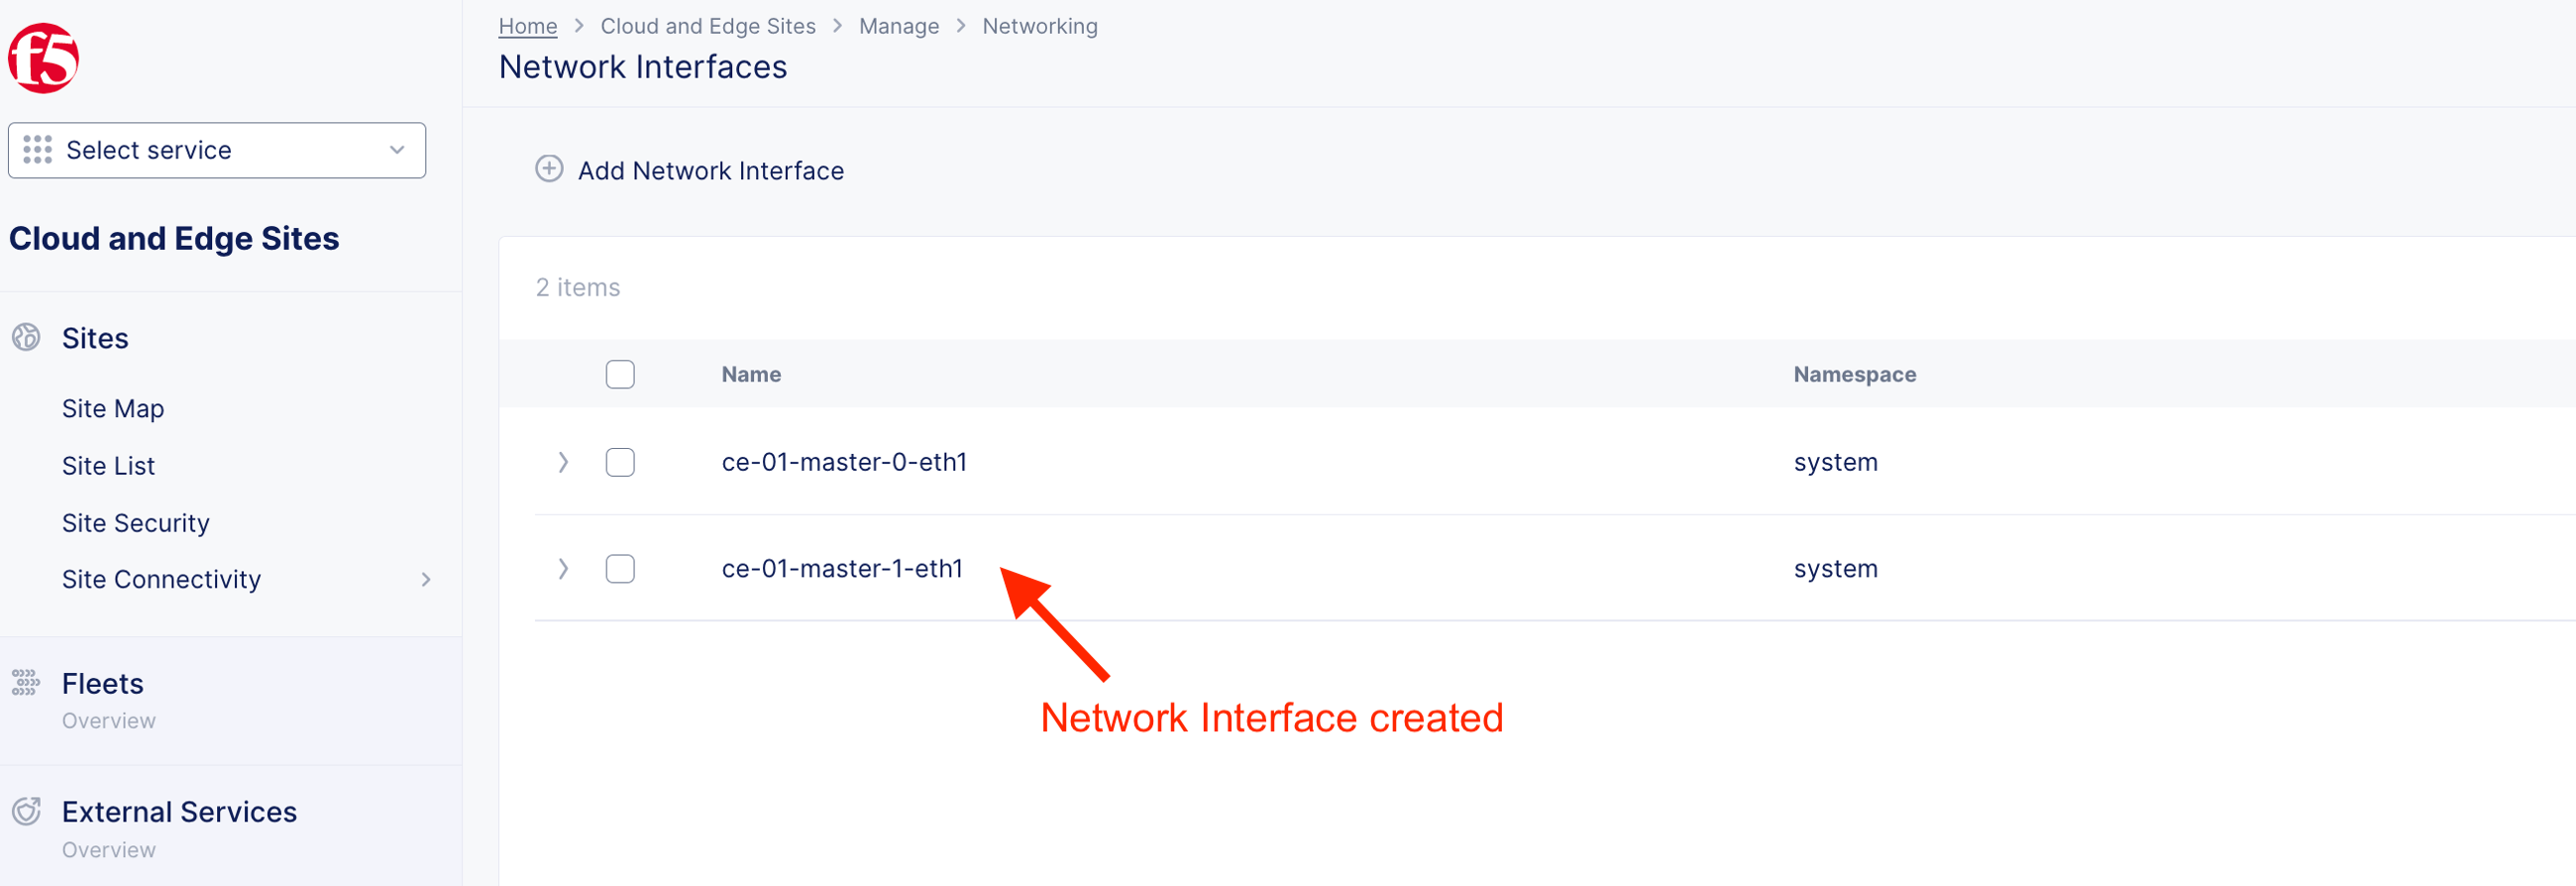Click the Sites globe icon
This screenshot has width=2576, height=886.
click(26, 338)
